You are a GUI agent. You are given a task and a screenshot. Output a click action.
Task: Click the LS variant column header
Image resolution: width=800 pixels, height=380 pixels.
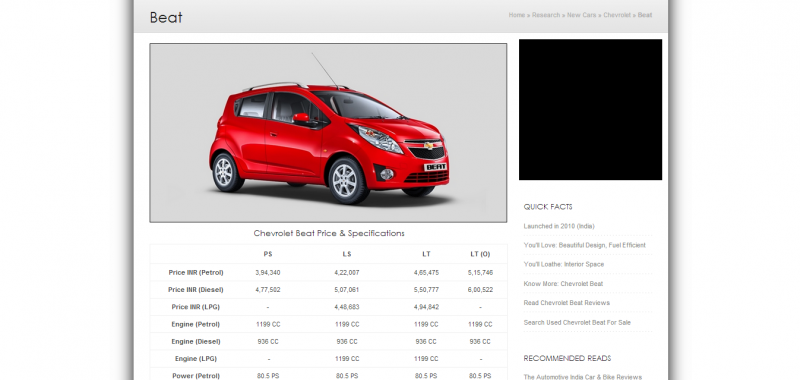[347, 254]
